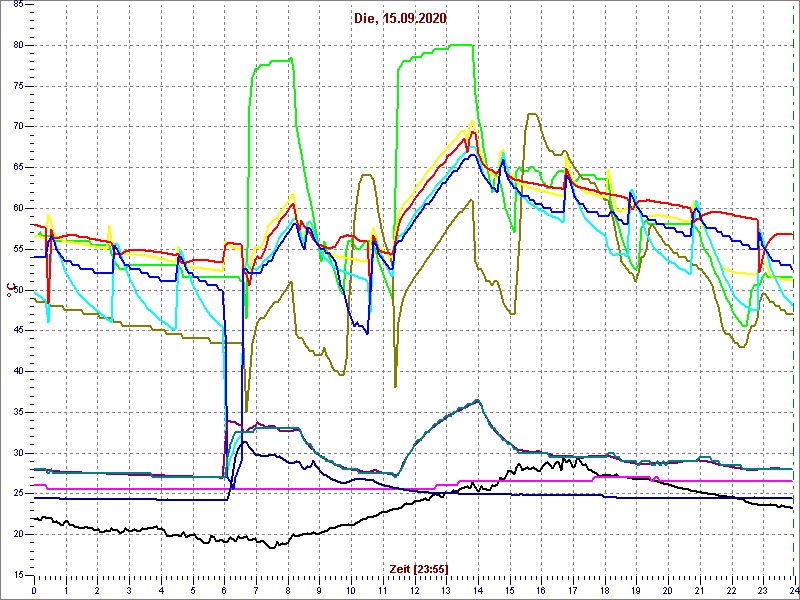Select hour 24 tick on the time axis
This screenshot has width=800, height=600.
click(x=792, y=590)
